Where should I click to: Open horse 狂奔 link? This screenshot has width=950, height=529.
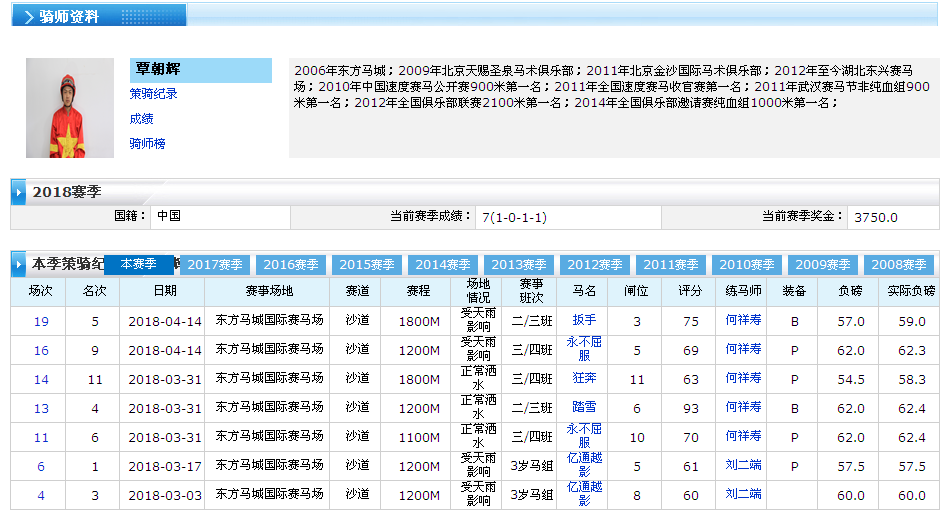coord(584,379)
